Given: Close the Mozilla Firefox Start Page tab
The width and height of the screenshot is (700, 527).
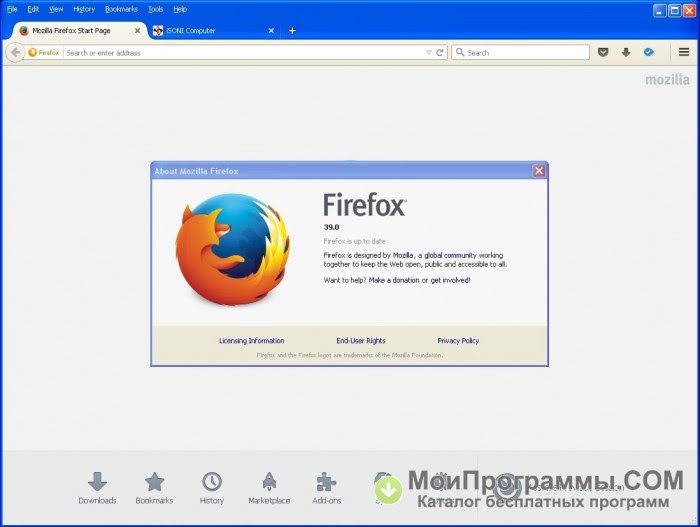Looking at the screenshot, I should point(138,30).
